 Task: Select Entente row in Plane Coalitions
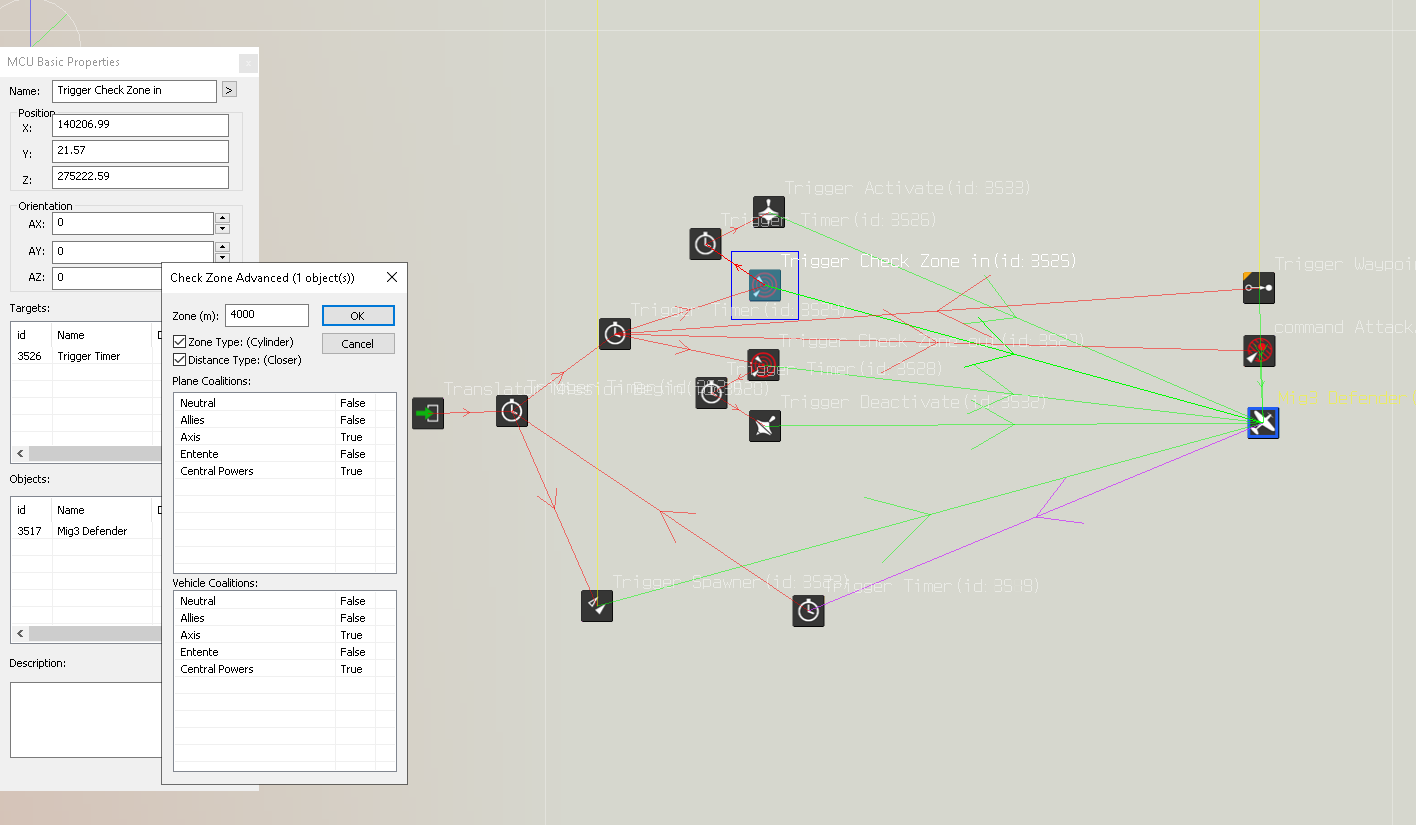pyautogui.click(x=285, y=454)
